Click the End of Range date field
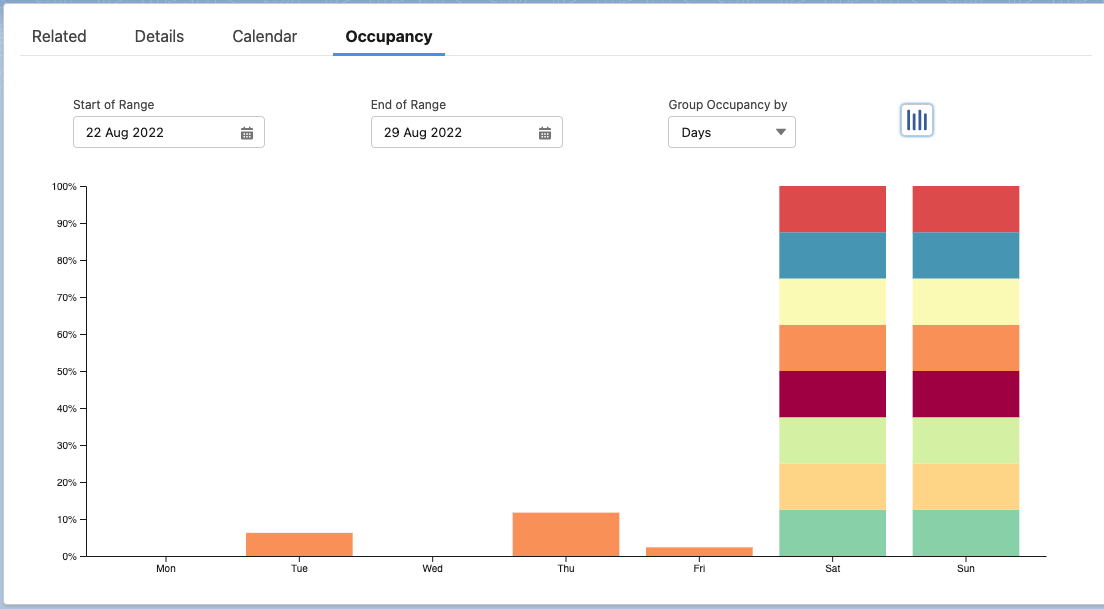1104x609 pixels. point(453,133)
